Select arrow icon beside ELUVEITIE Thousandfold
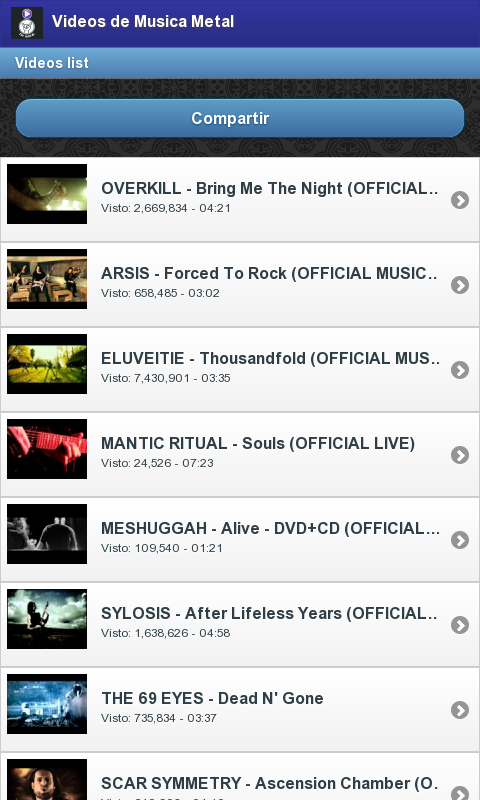This screenshot has width=480, height=800. tap(460, 370)
